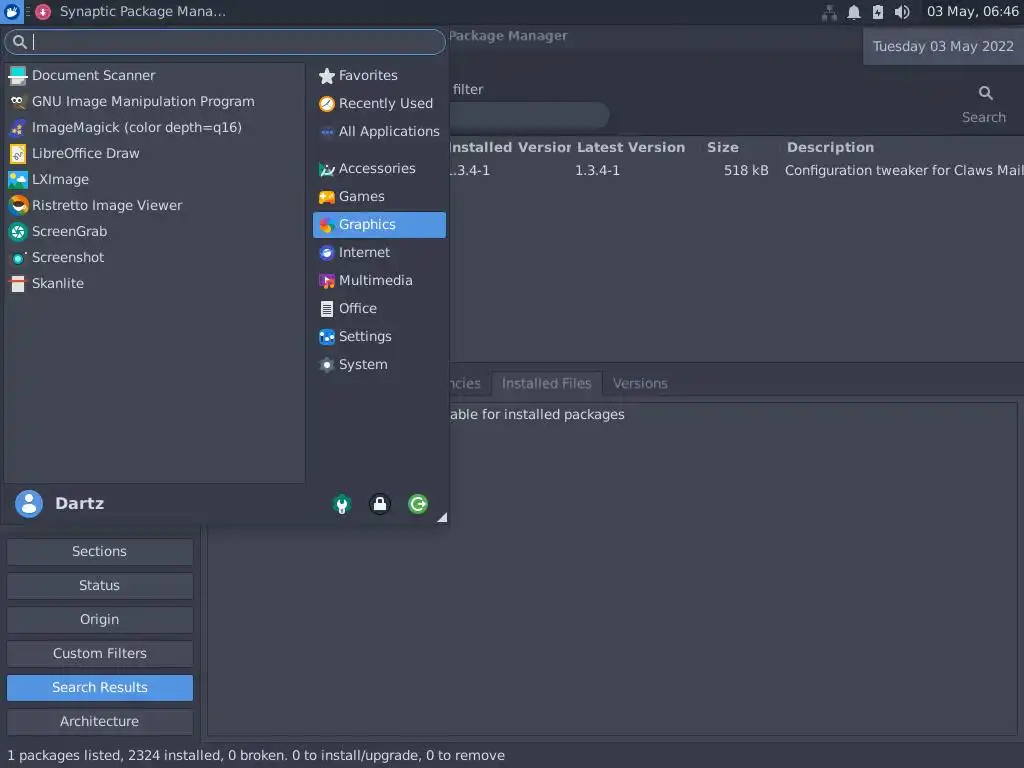Sort by the Description column header

[x=830, y=148]
